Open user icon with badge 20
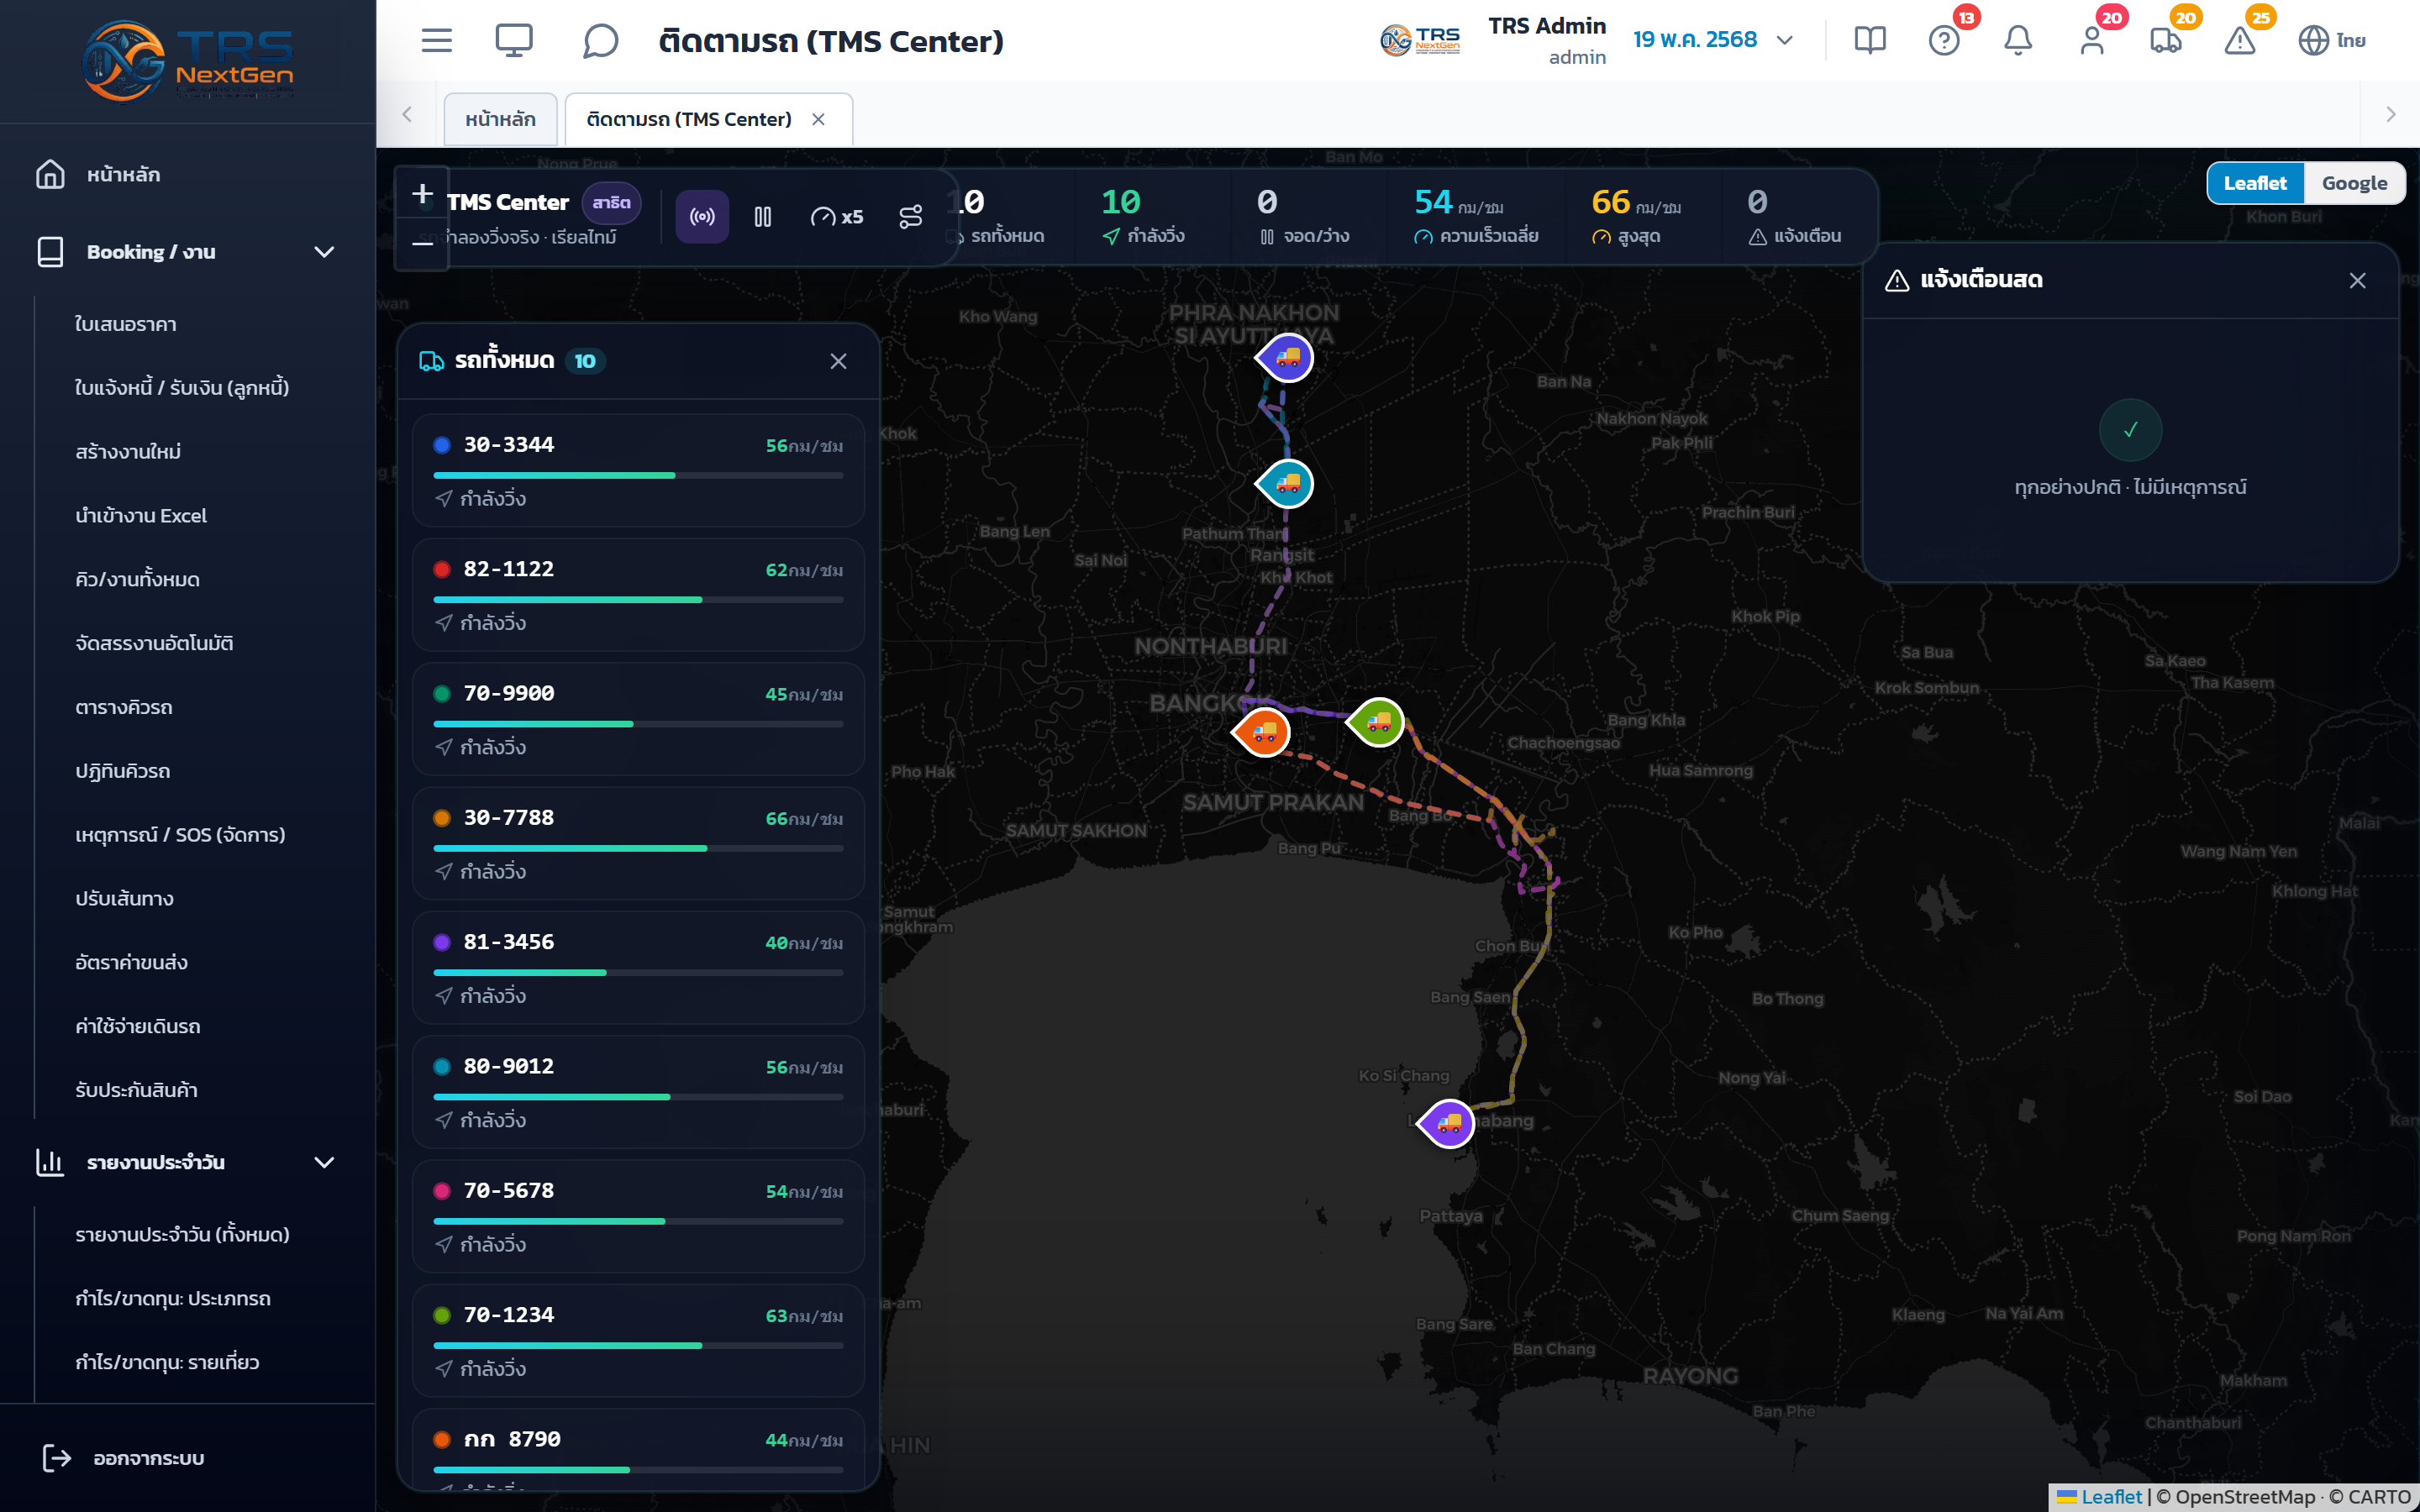The height and width of the screenshot is (1512, 2420). (2092, 40)
